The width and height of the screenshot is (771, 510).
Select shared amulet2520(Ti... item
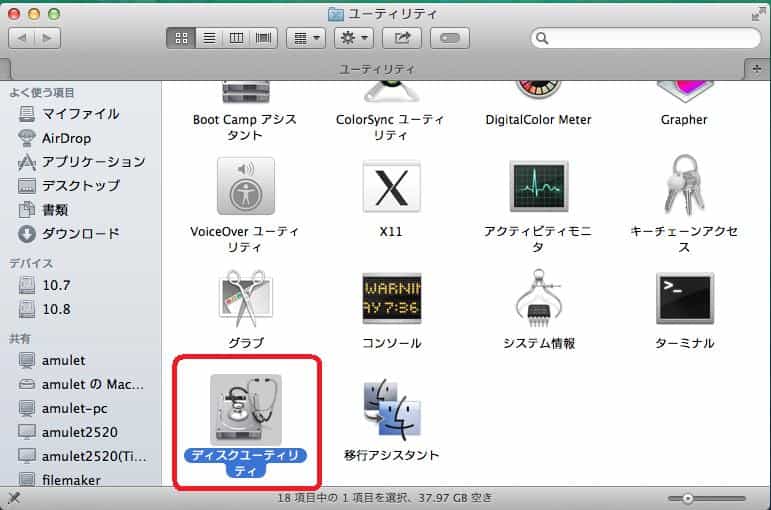[82, 456]
